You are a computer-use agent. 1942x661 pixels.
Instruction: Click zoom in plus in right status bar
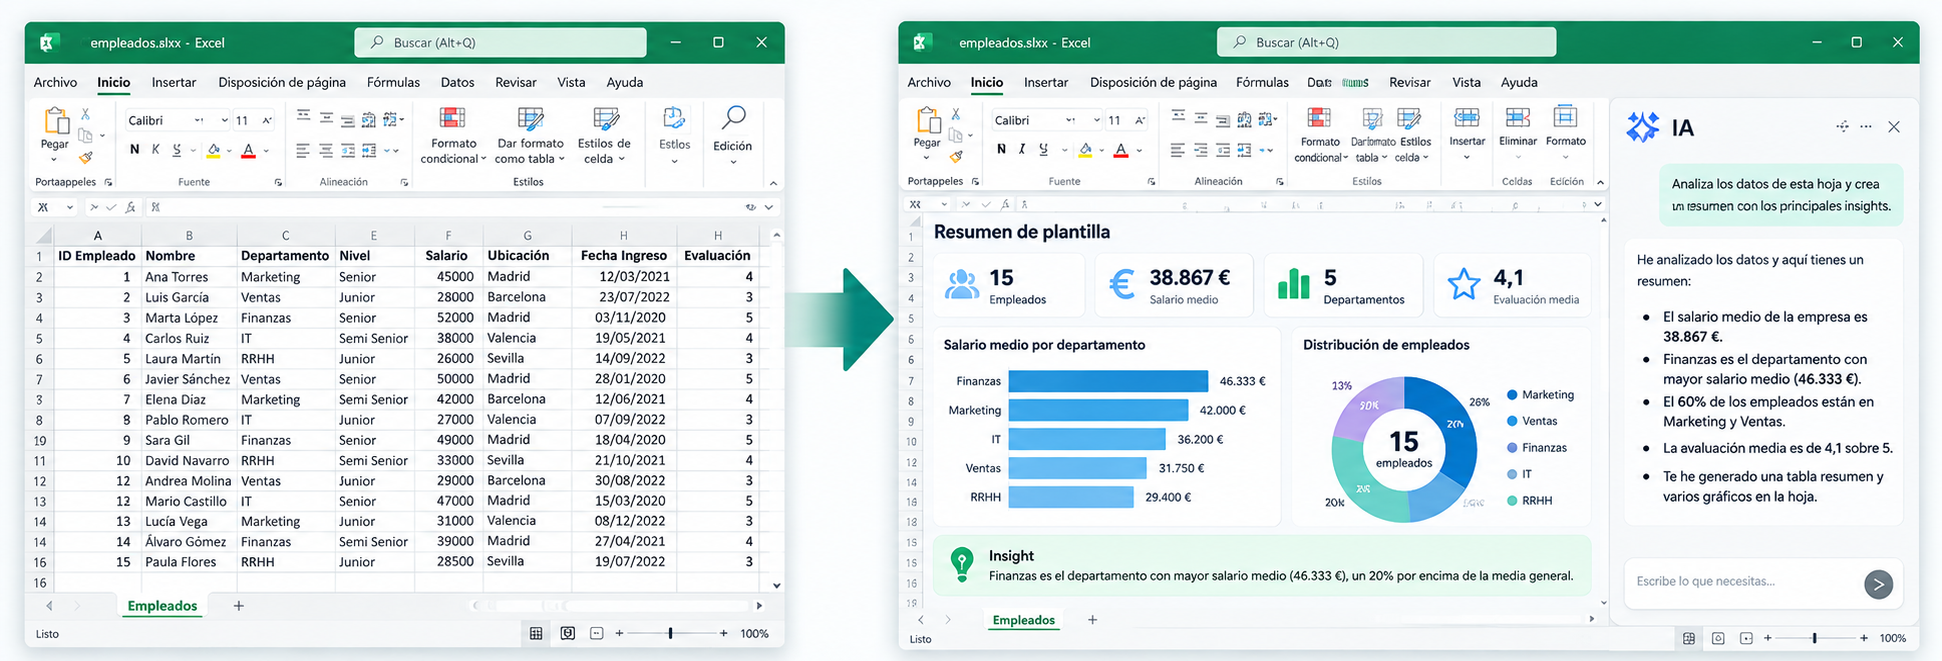coord(1864,638)
